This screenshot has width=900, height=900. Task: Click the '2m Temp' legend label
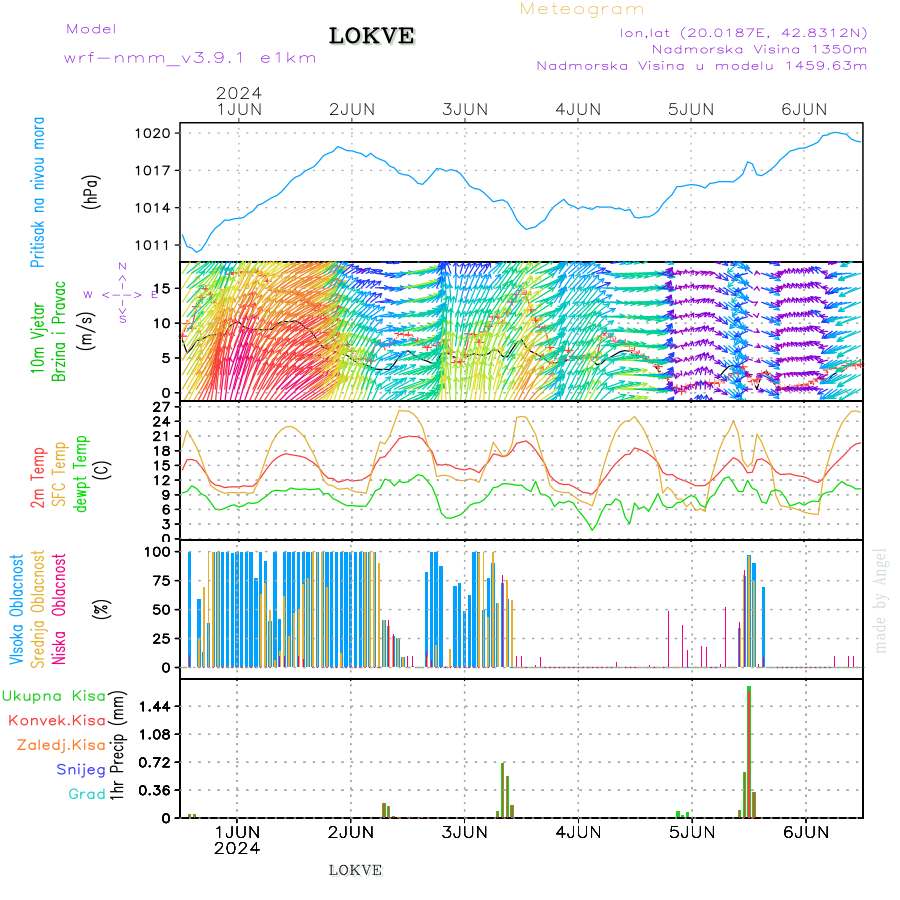coord(38,478)
